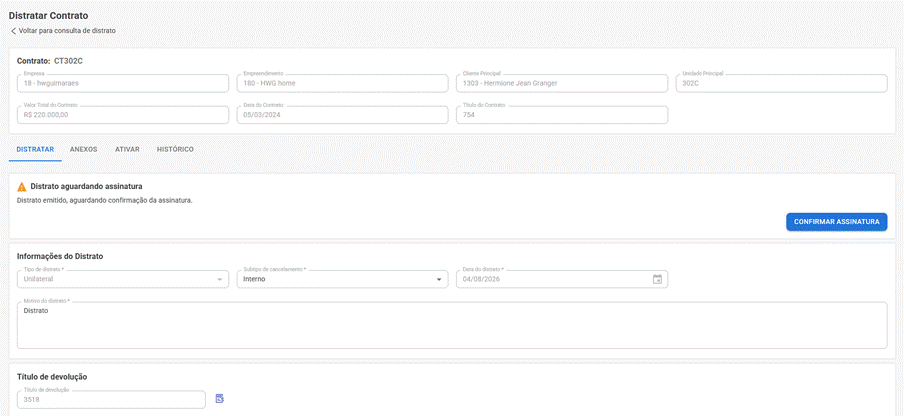Click the back chevron arrow icon
Screen dimensions: 904x416
13,31
